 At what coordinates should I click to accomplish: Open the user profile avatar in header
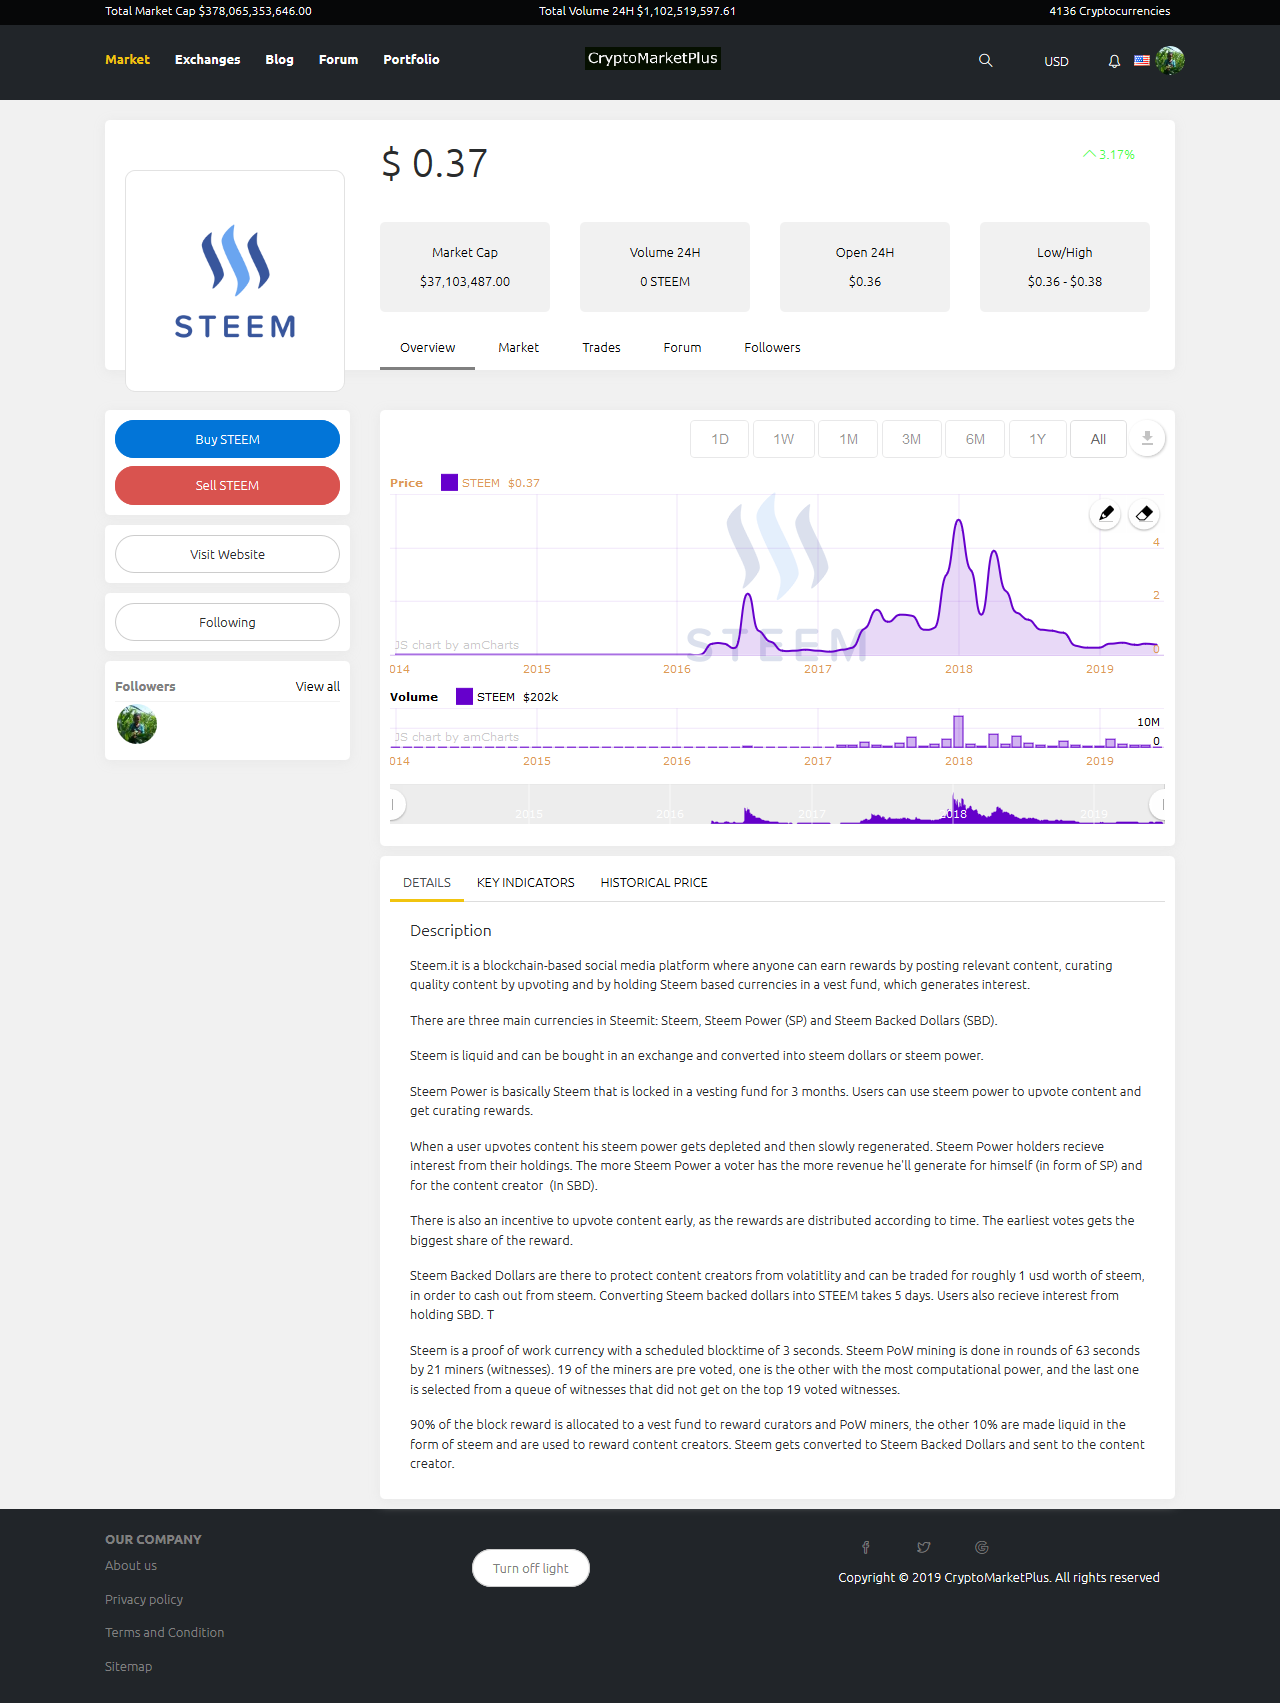point(1170,60)
